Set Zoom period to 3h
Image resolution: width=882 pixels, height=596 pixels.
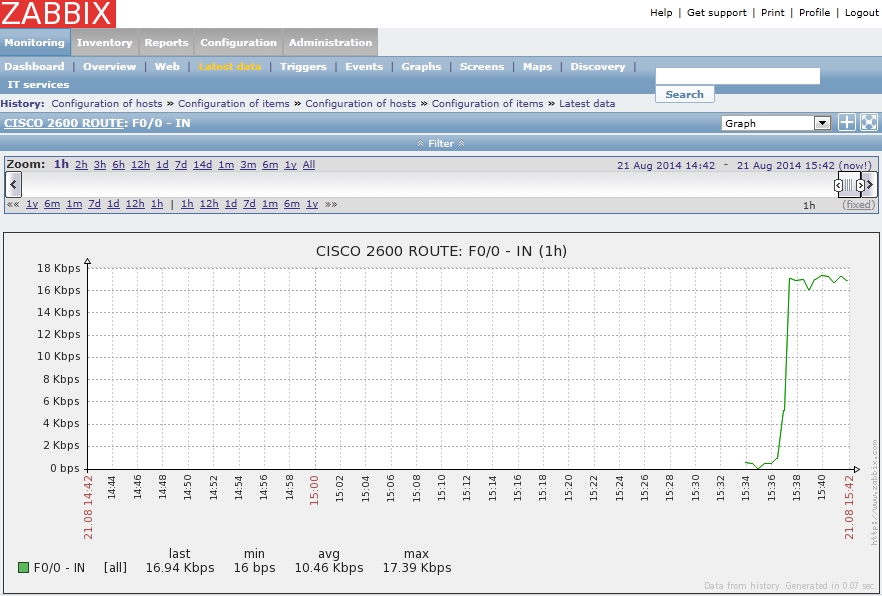point(100,165)
